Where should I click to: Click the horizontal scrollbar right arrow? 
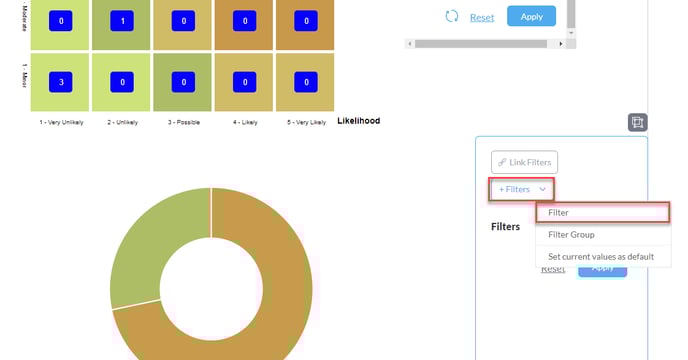560,44
